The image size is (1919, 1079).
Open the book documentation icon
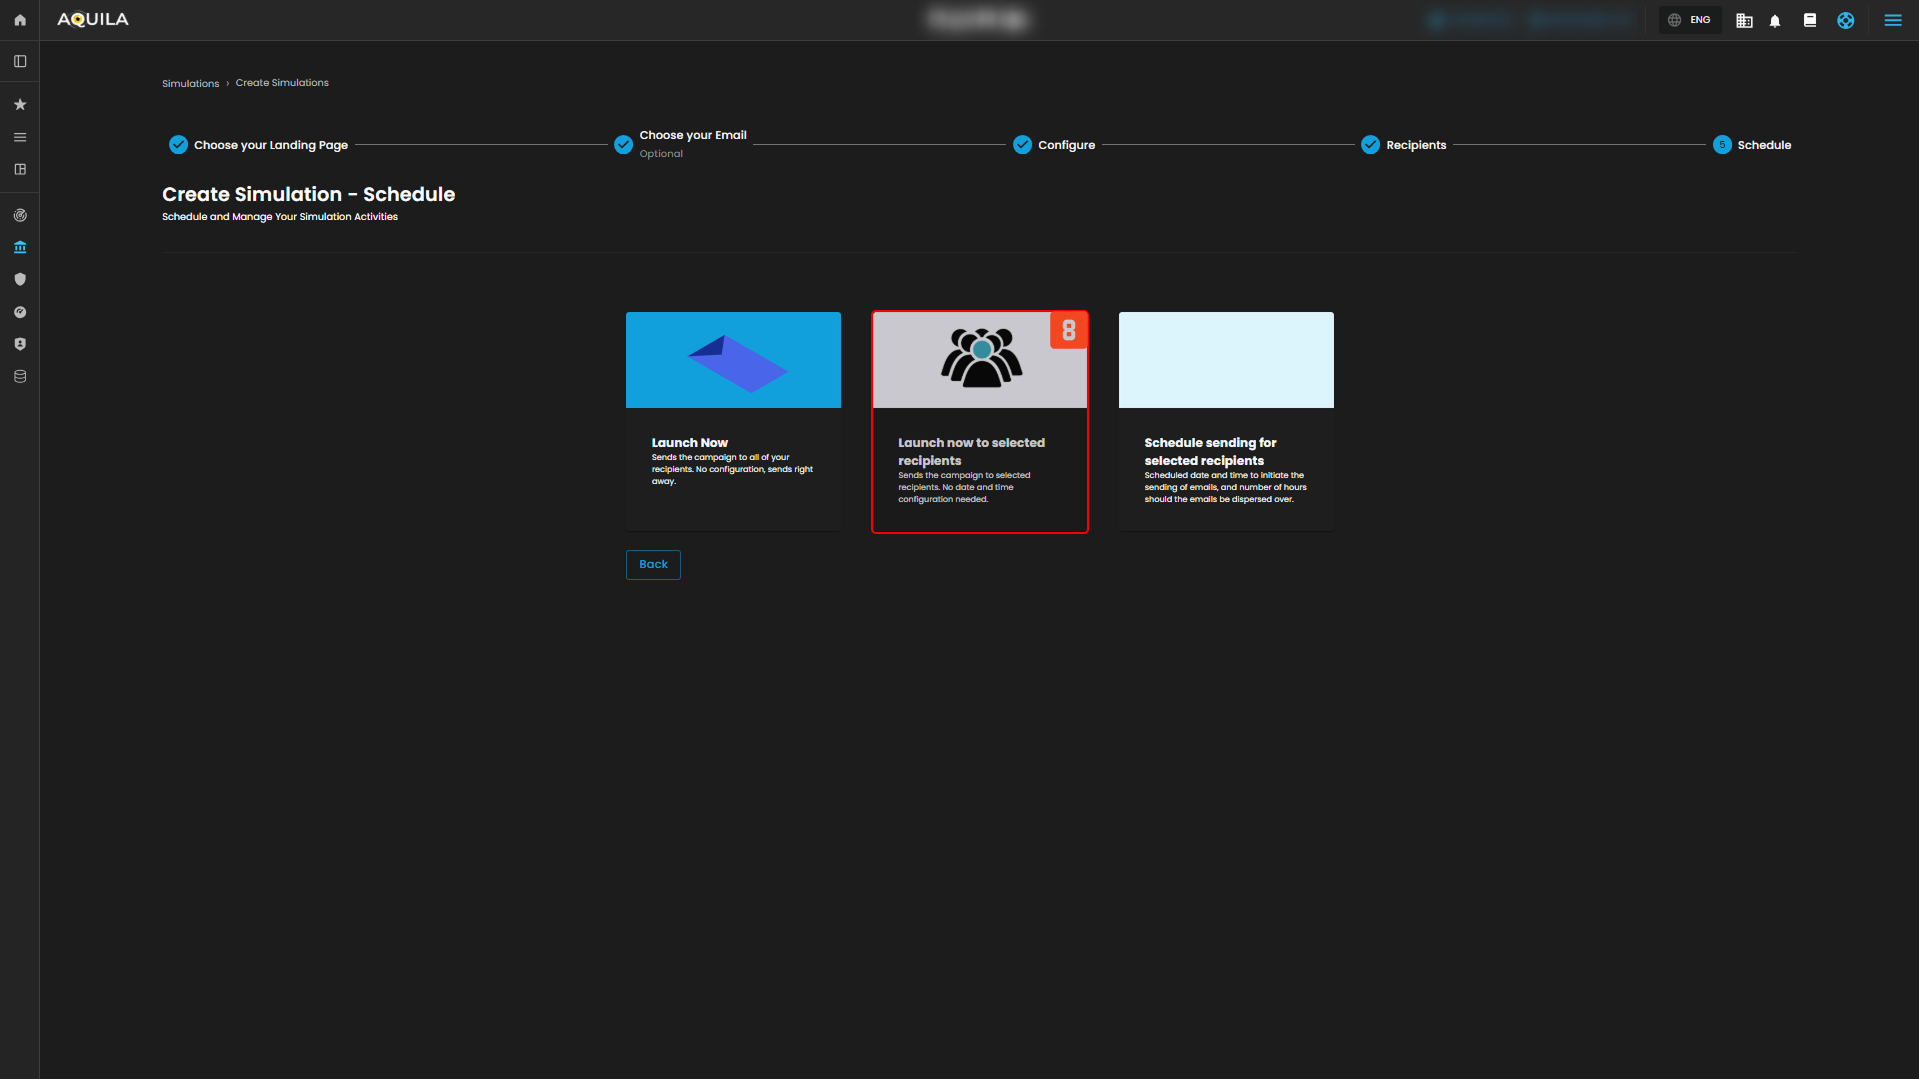click(x=1810, y=21)
